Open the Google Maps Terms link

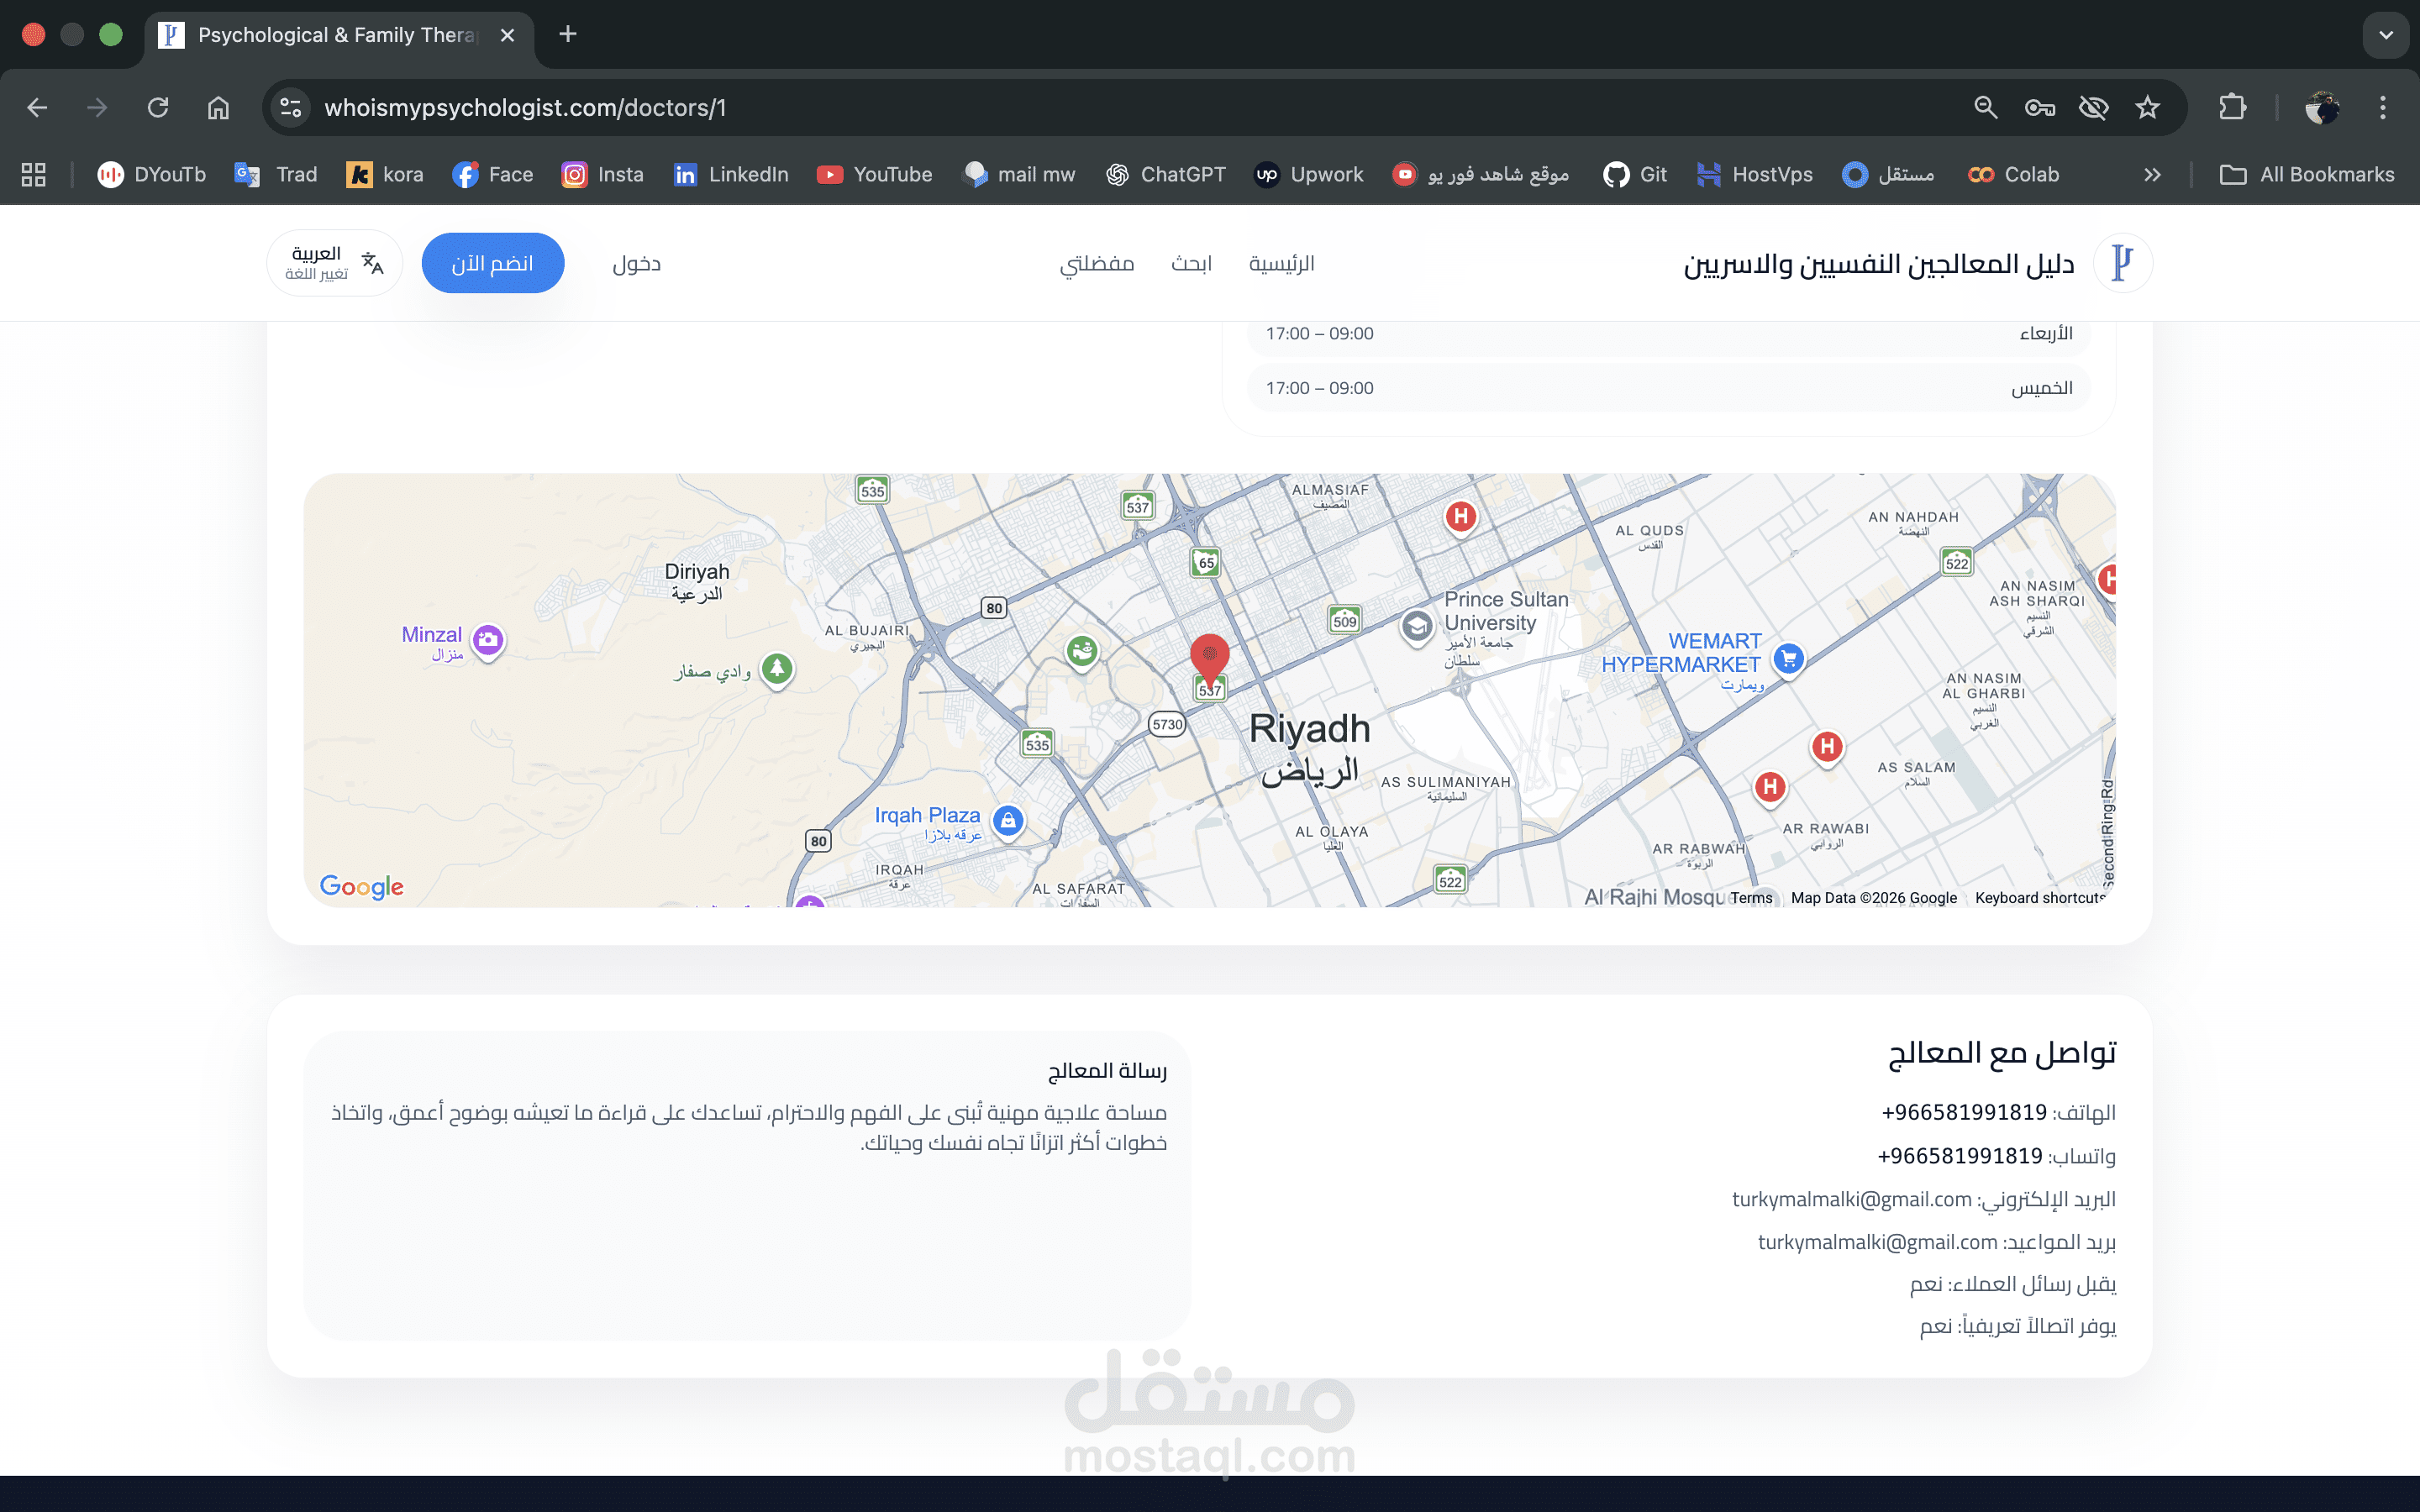click(1751, 898)
